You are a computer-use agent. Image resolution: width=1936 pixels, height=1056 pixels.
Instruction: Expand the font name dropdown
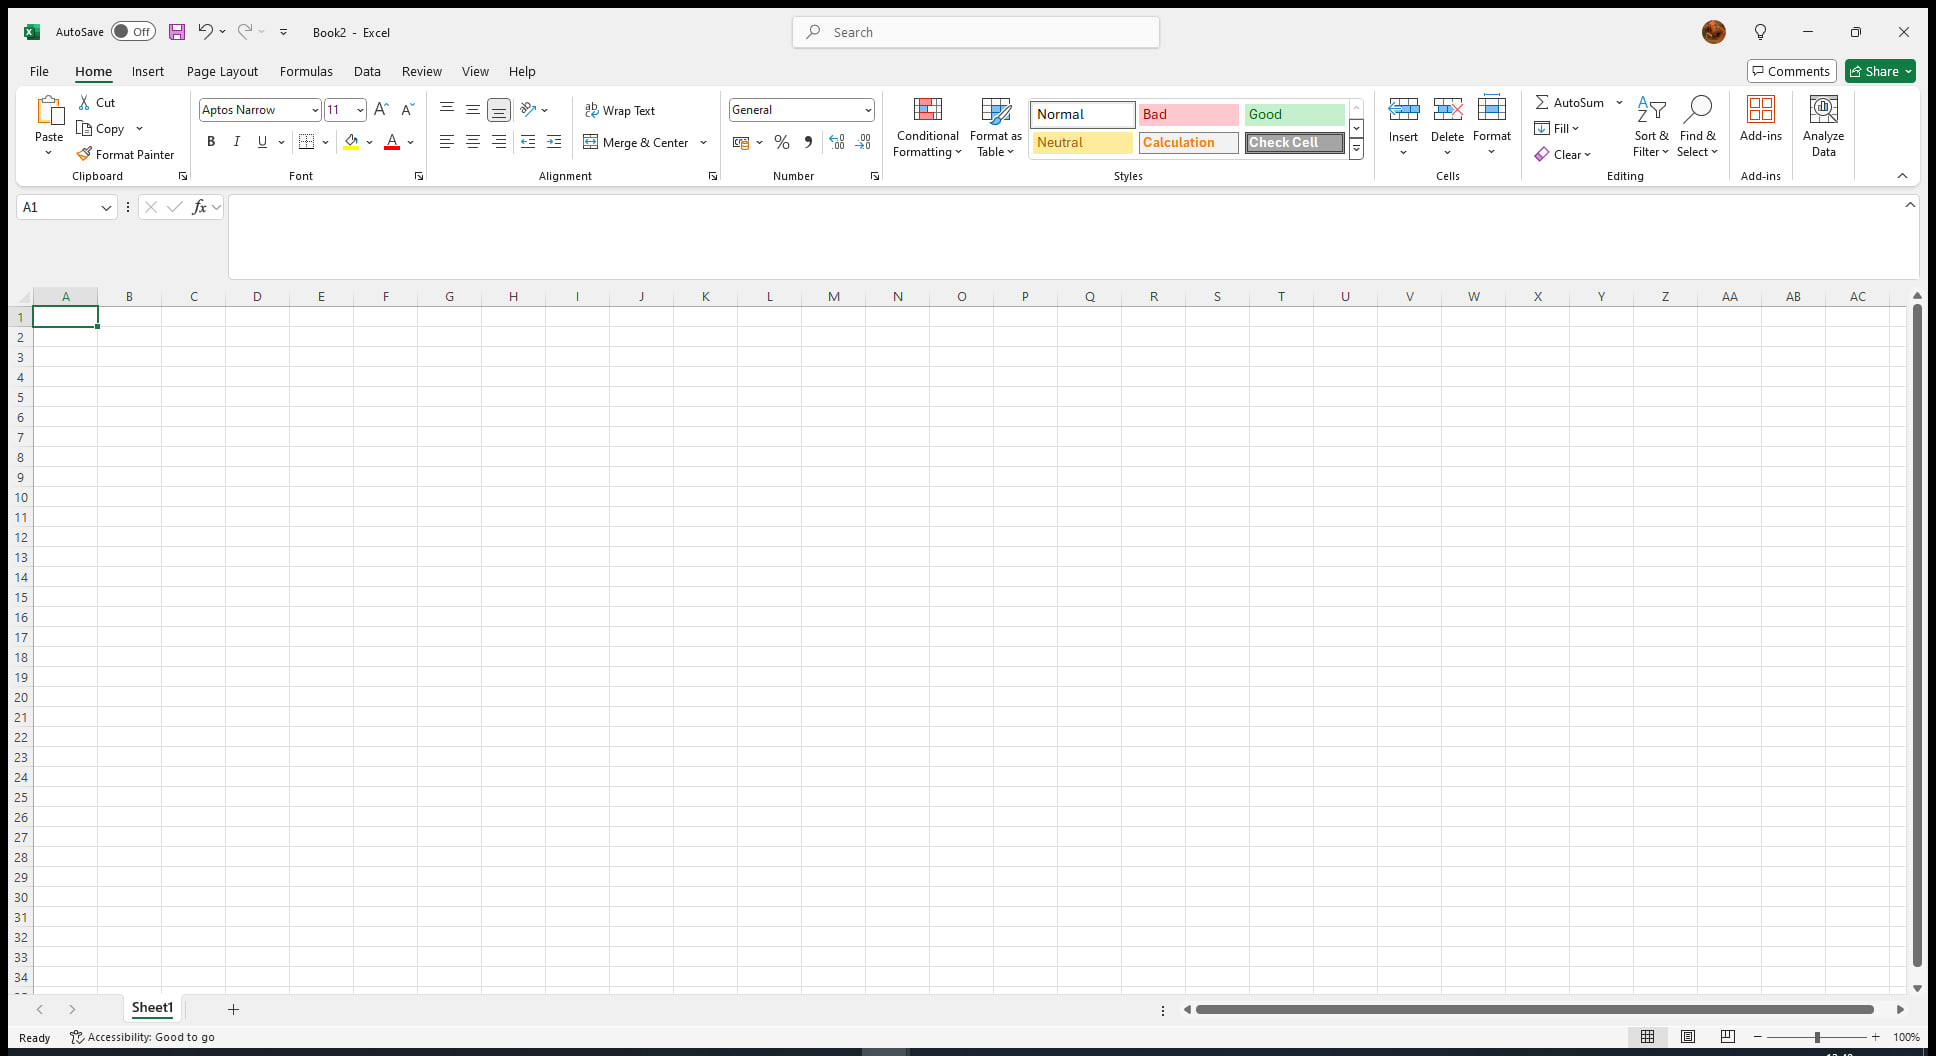[315, 110]
